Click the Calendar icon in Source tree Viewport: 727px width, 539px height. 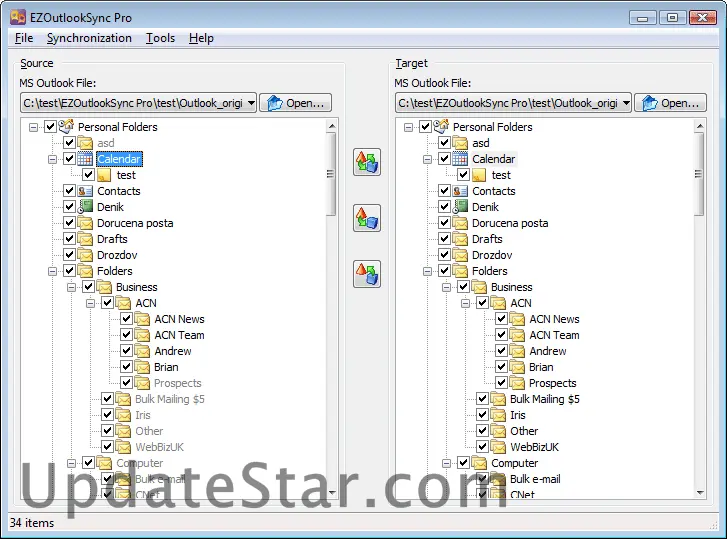[x=85, y=159]
